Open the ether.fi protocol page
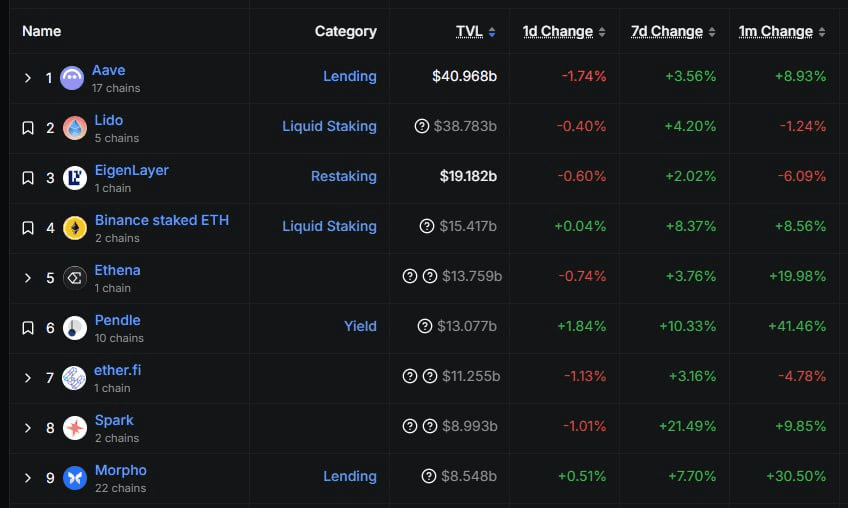The image size is (848, 508). 117,370
